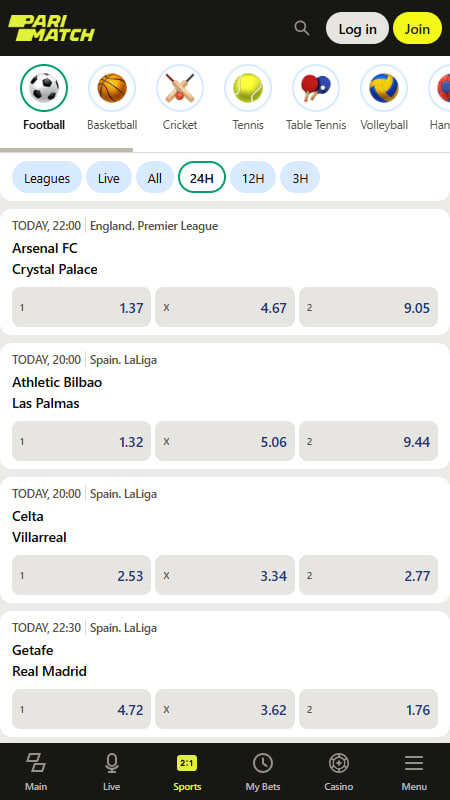Select the All time filter
Screen dimensions: 450x800
pyautogui.click(x=155, y=177)
